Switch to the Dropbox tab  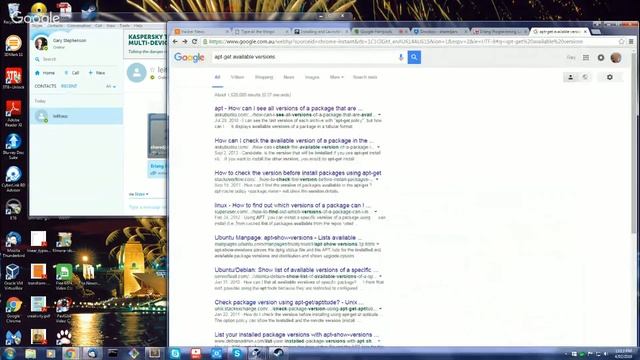tap(440, 31)
